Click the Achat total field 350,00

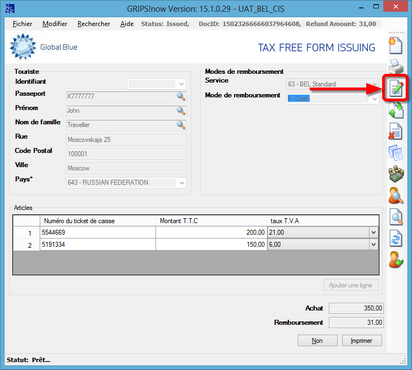[x=356, y=308]
